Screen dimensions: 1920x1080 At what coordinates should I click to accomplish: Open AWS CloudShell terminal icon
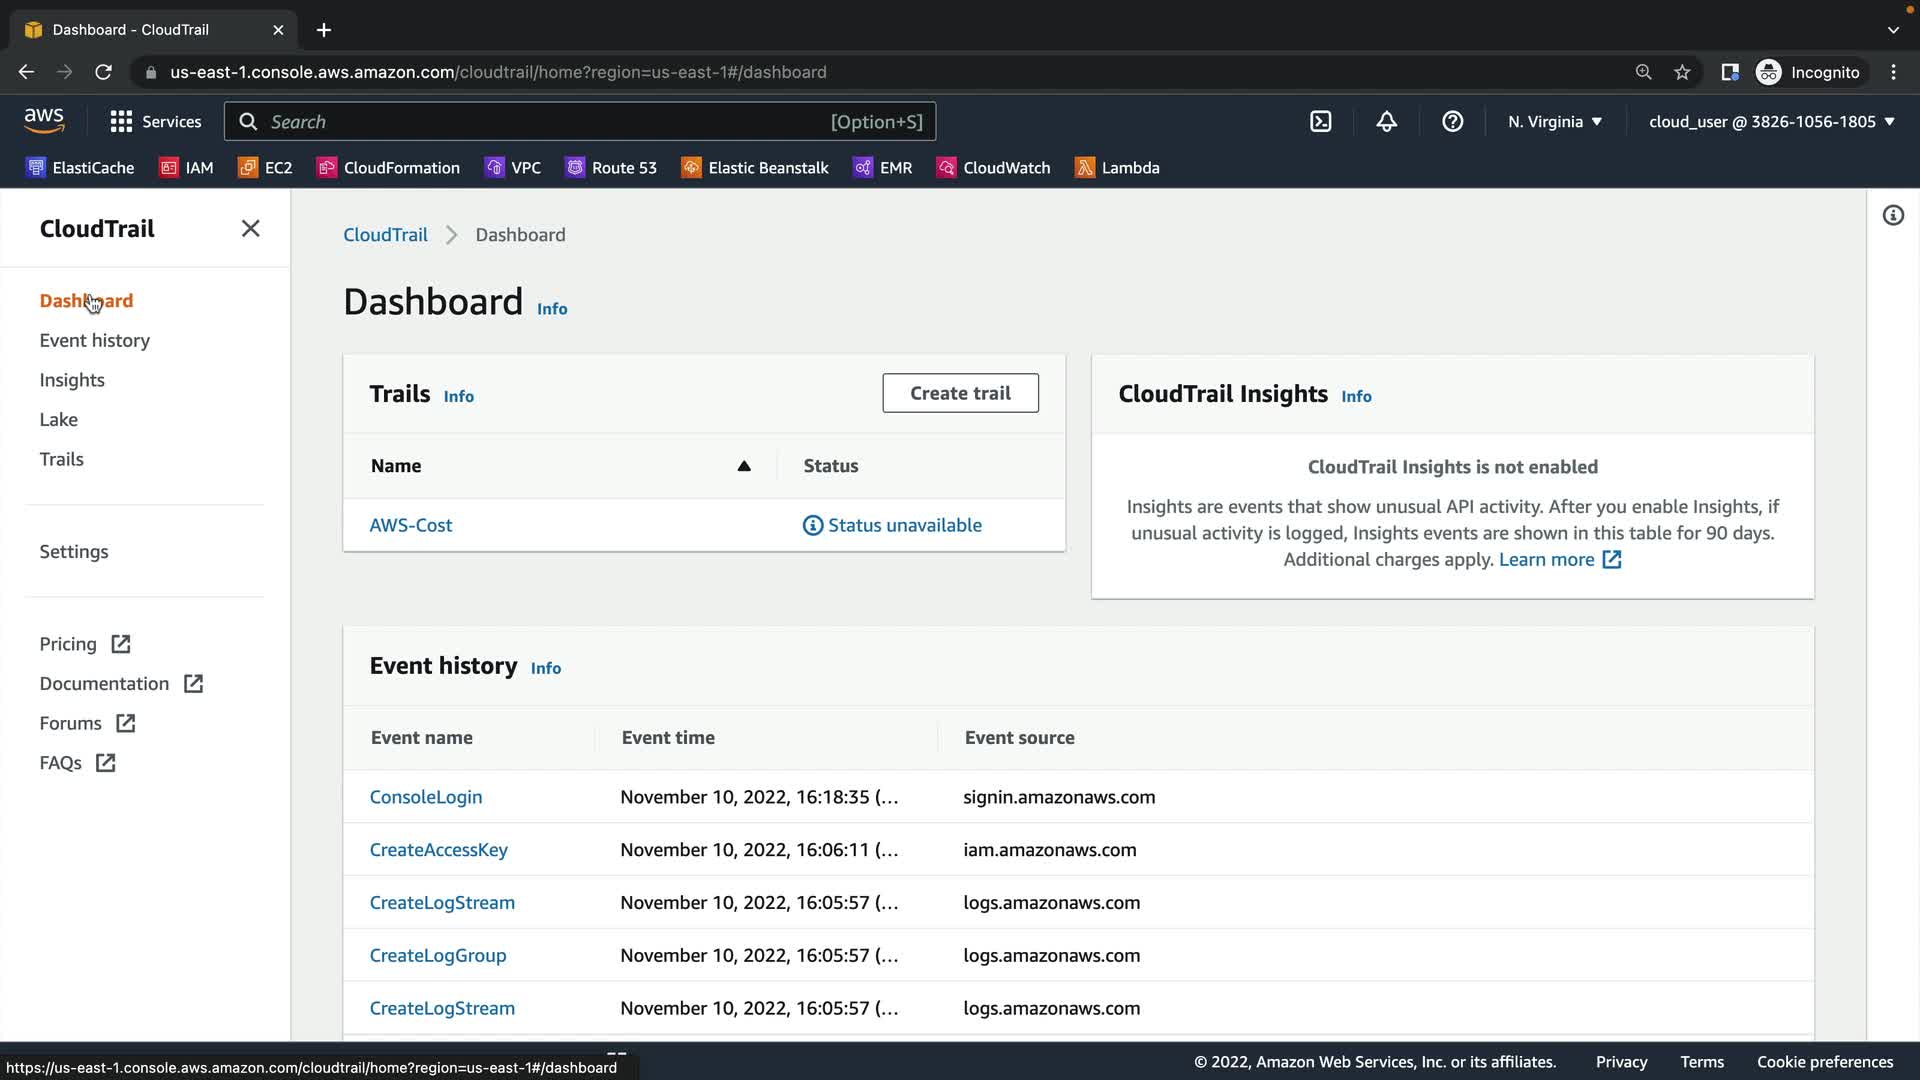1320,122
